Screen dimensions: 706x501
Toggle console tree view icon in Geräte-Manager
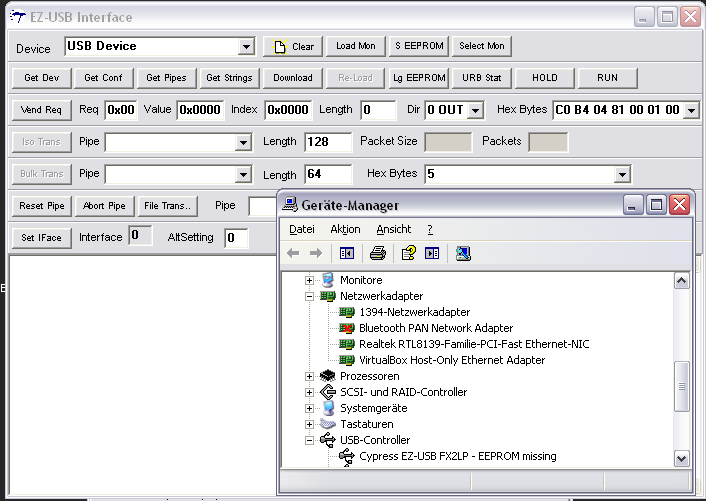[347, 253]
